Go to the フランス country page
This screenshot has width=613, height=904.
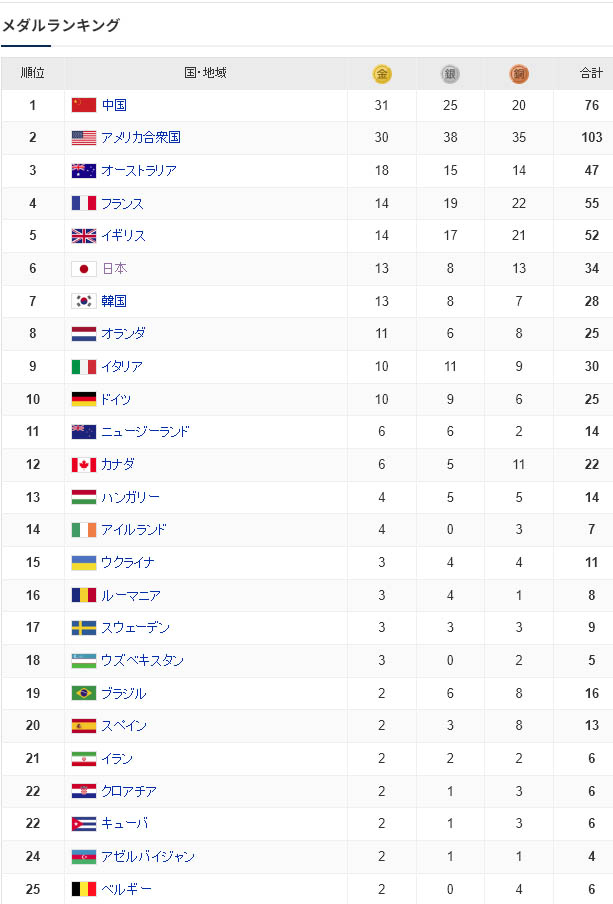coord(122,203)
